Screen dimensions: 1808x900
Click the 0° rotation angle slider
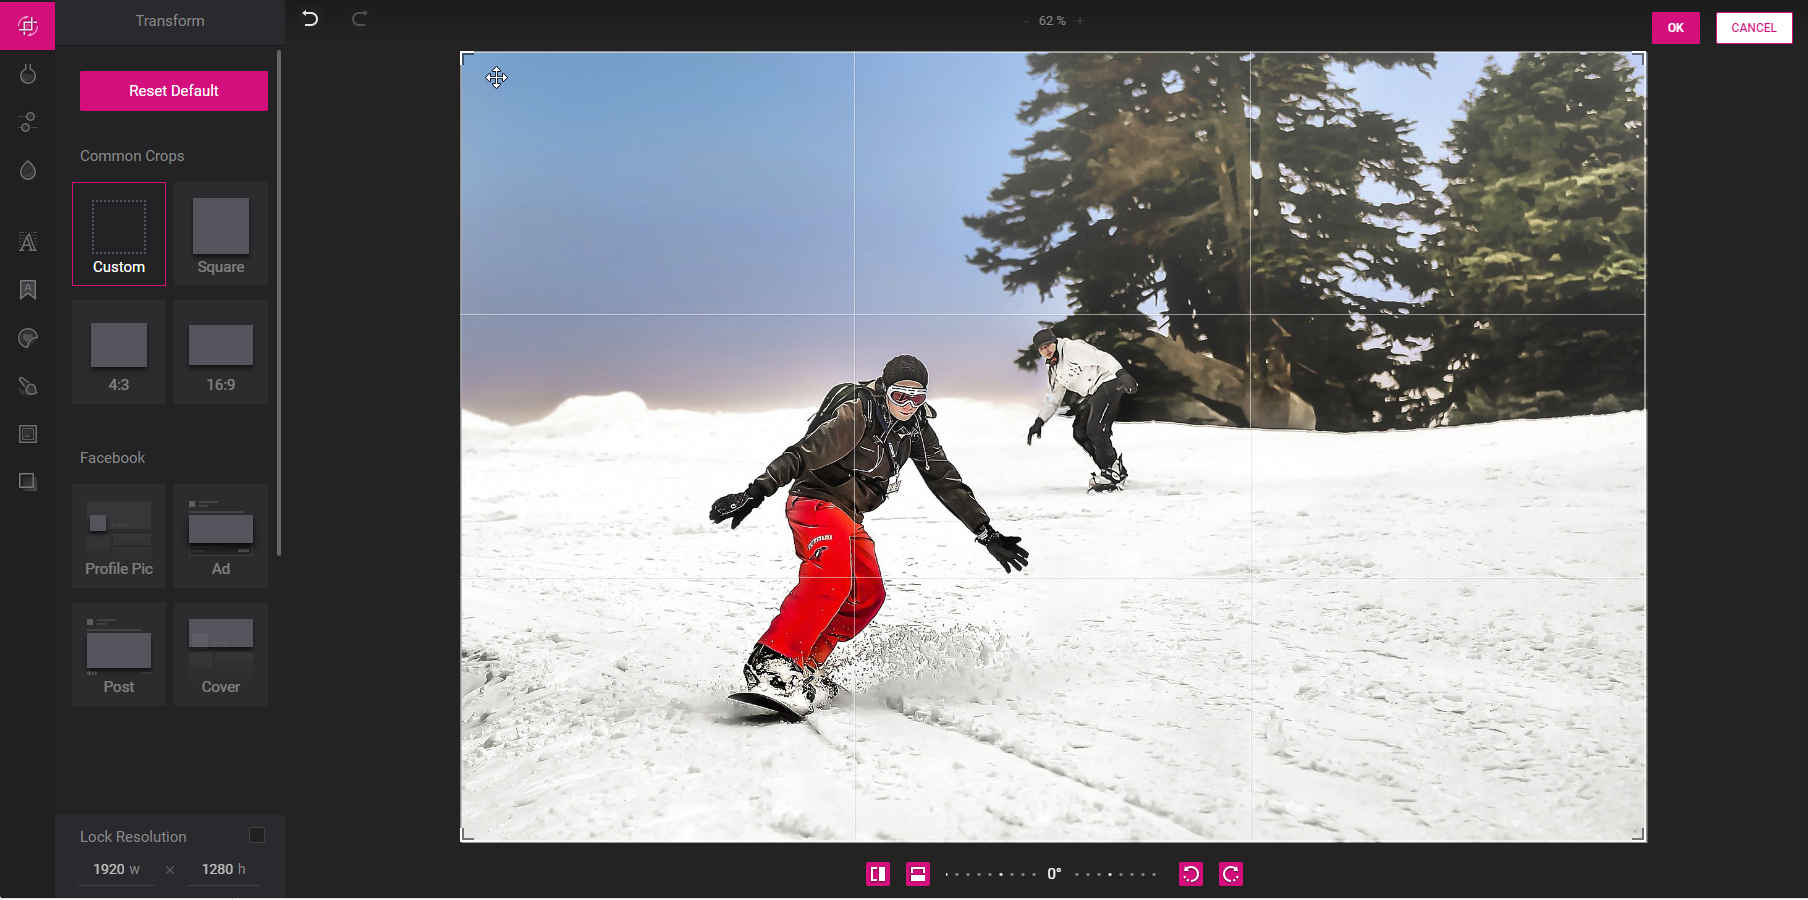[1051, 874]
